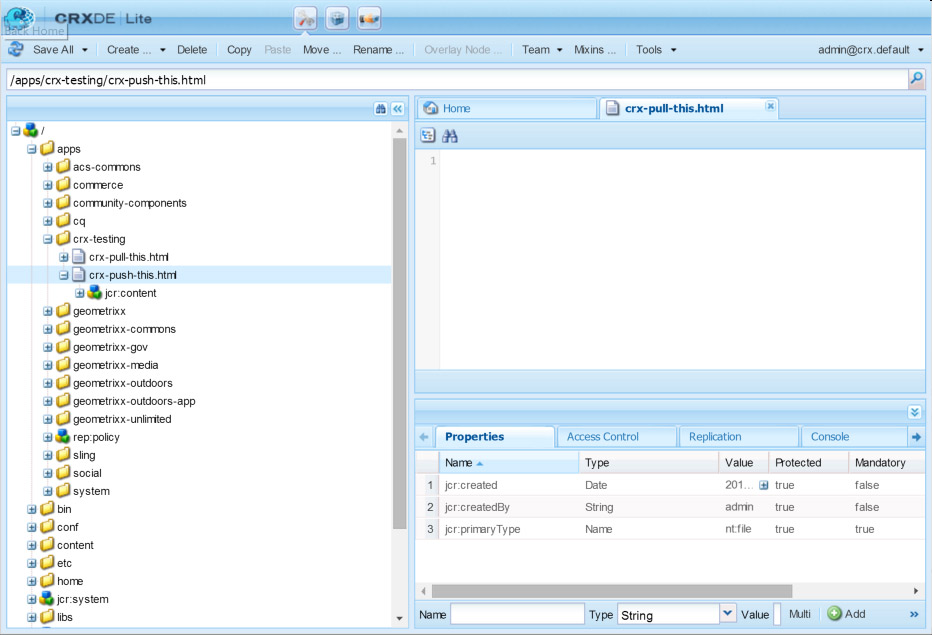Open the Team dropdown menu

(541, 50)
